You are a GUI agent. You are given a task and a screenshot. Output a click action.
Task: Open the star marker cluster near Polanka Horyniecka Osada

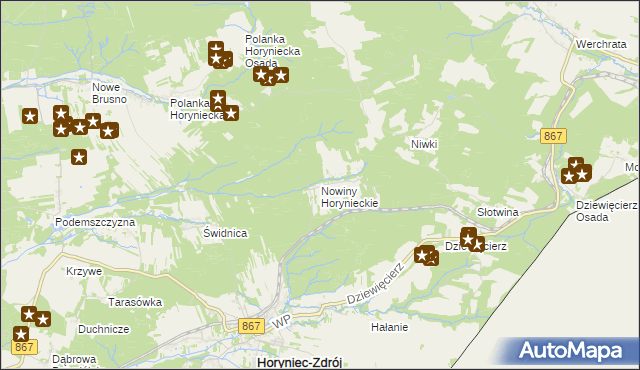click(x=271, y=76)
